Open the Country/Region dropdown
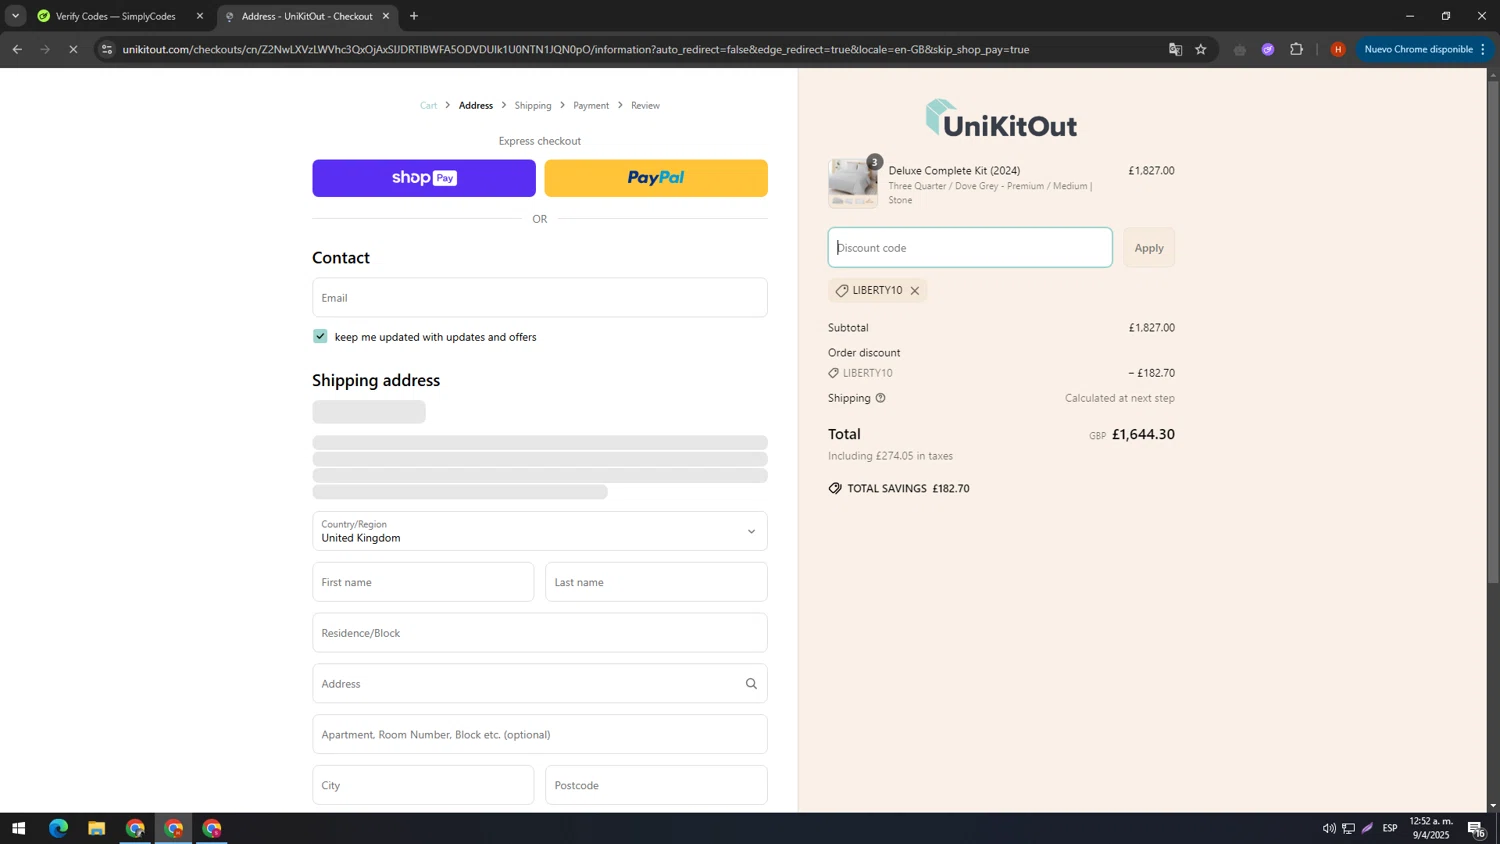 pos(540,531)
